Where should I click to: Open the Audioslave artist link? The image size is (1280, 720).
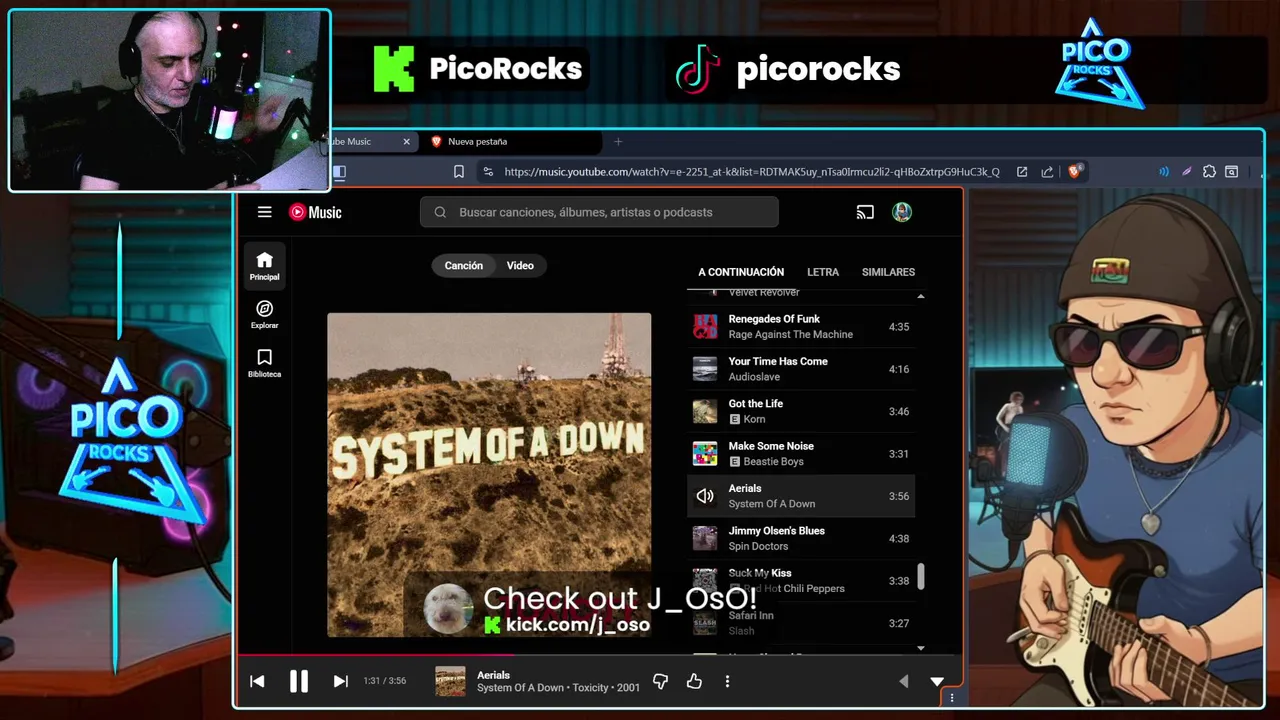click(x=754, y=377)
